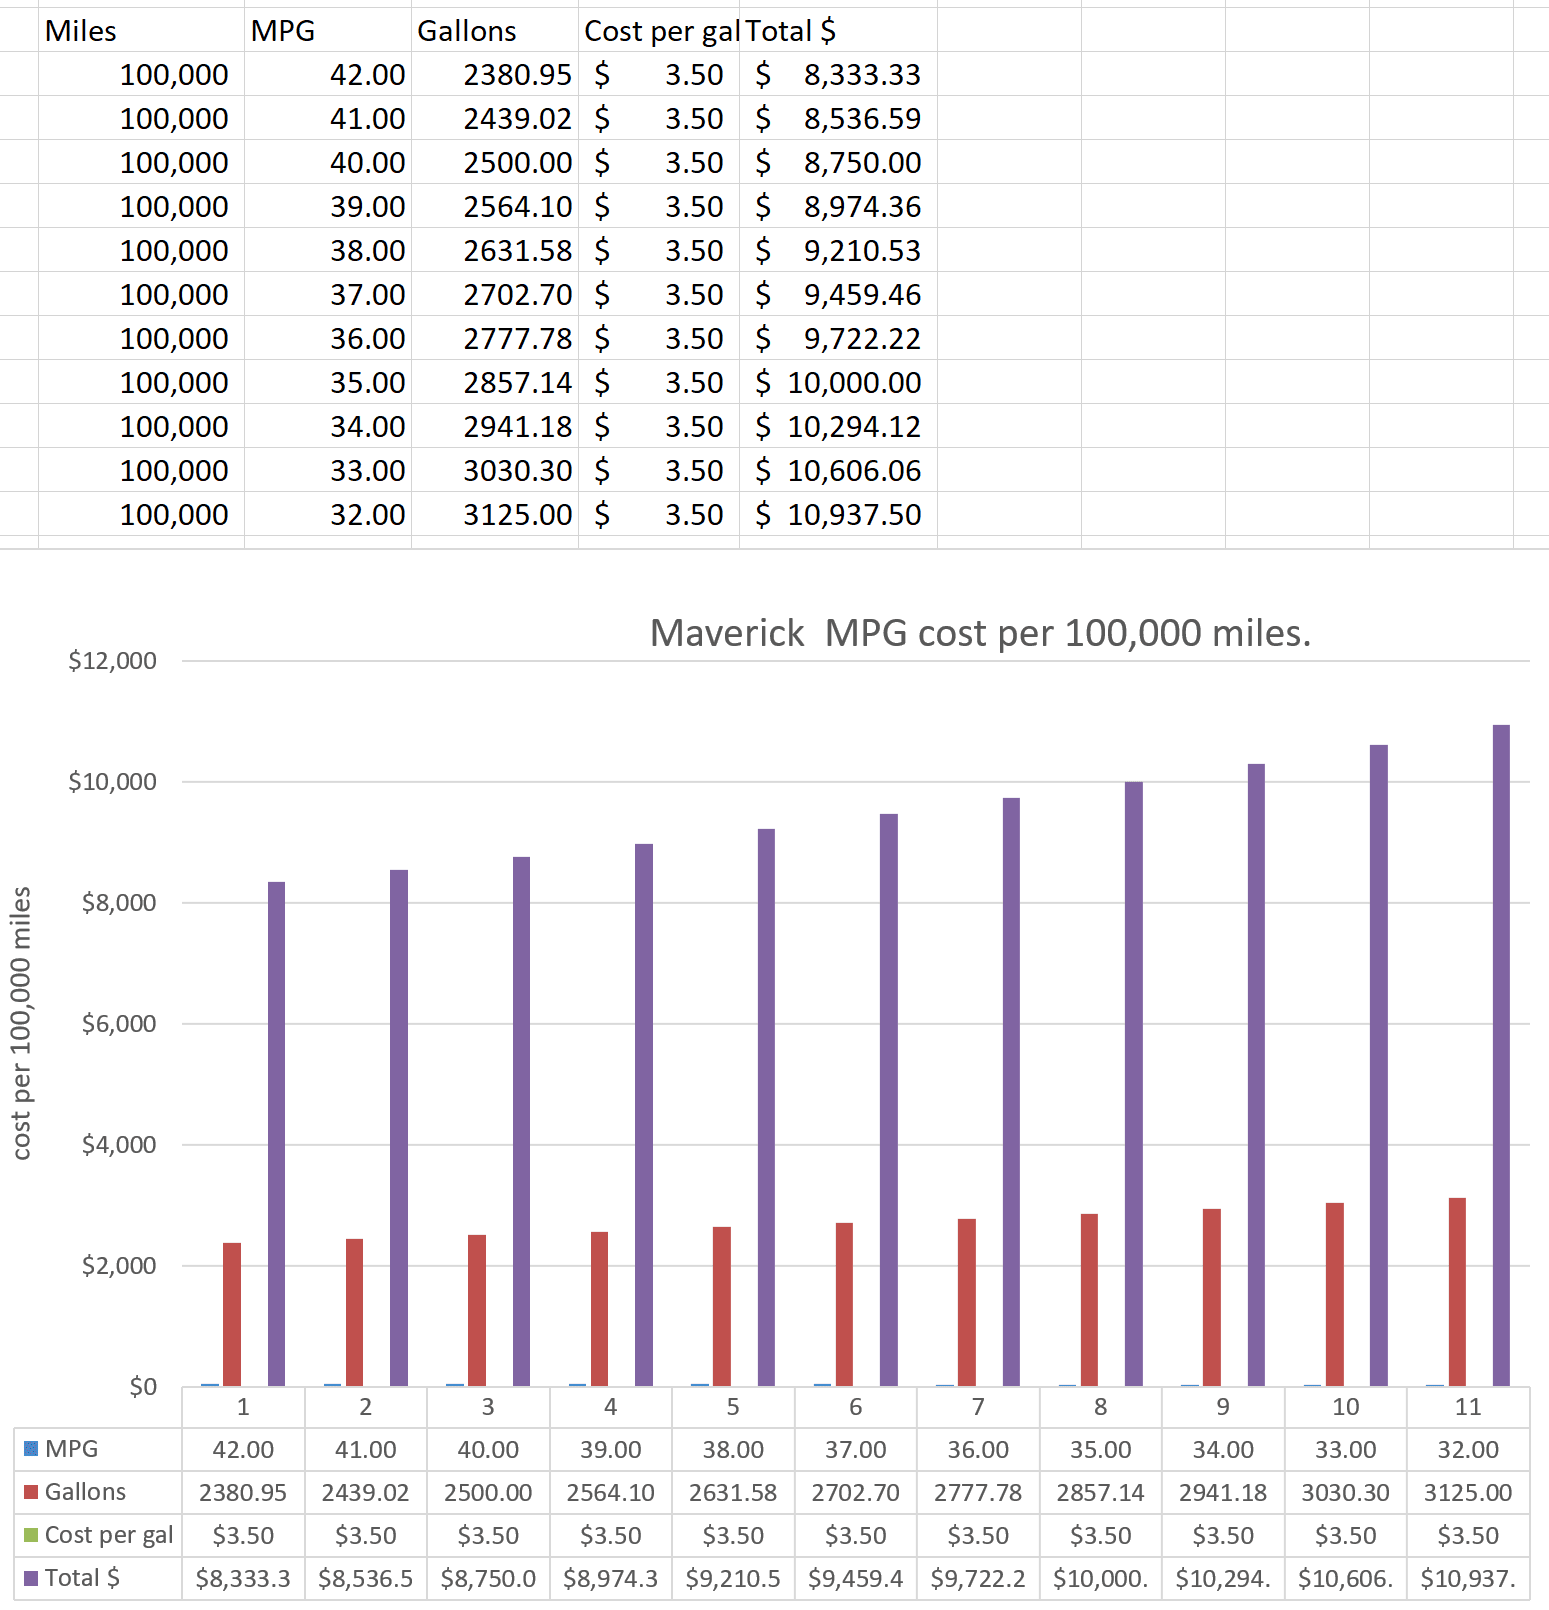Click the 3030.30 Gallons value in chart data table
The image size is (1549, 1610).
tap(1346, 1492)
